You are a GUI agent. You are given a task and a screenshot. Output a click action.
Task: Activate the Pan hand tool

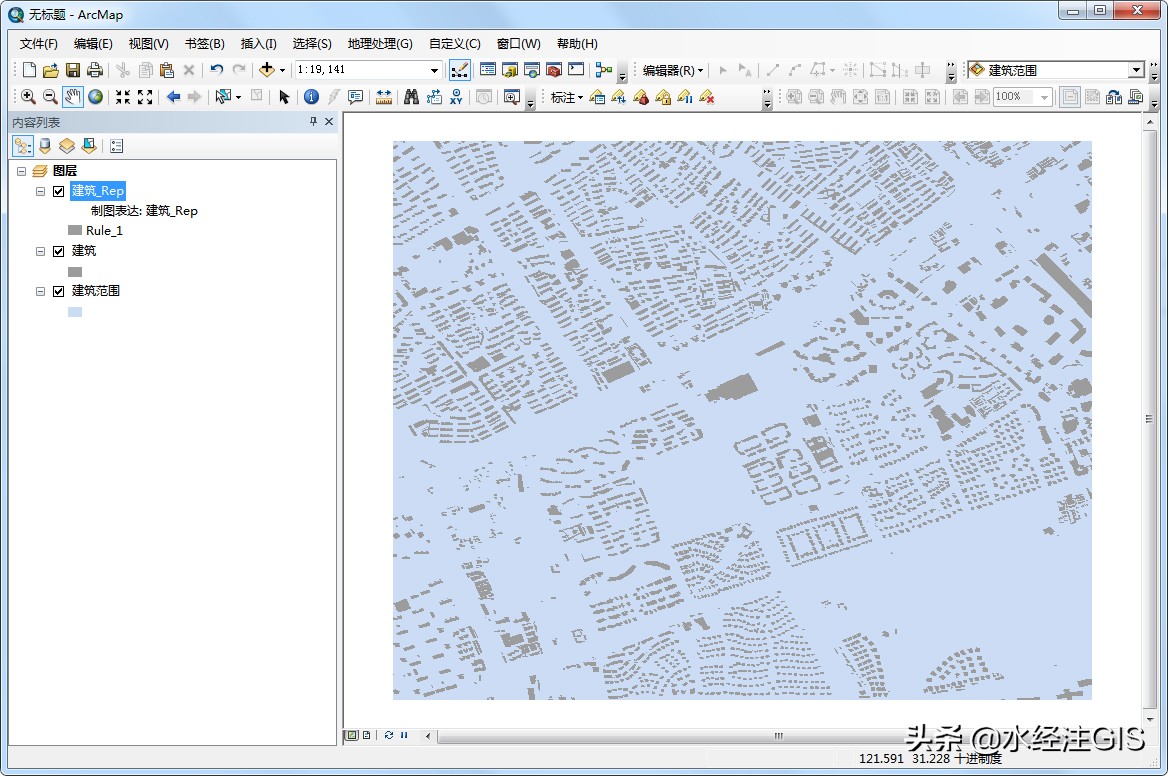coord(73,97)
